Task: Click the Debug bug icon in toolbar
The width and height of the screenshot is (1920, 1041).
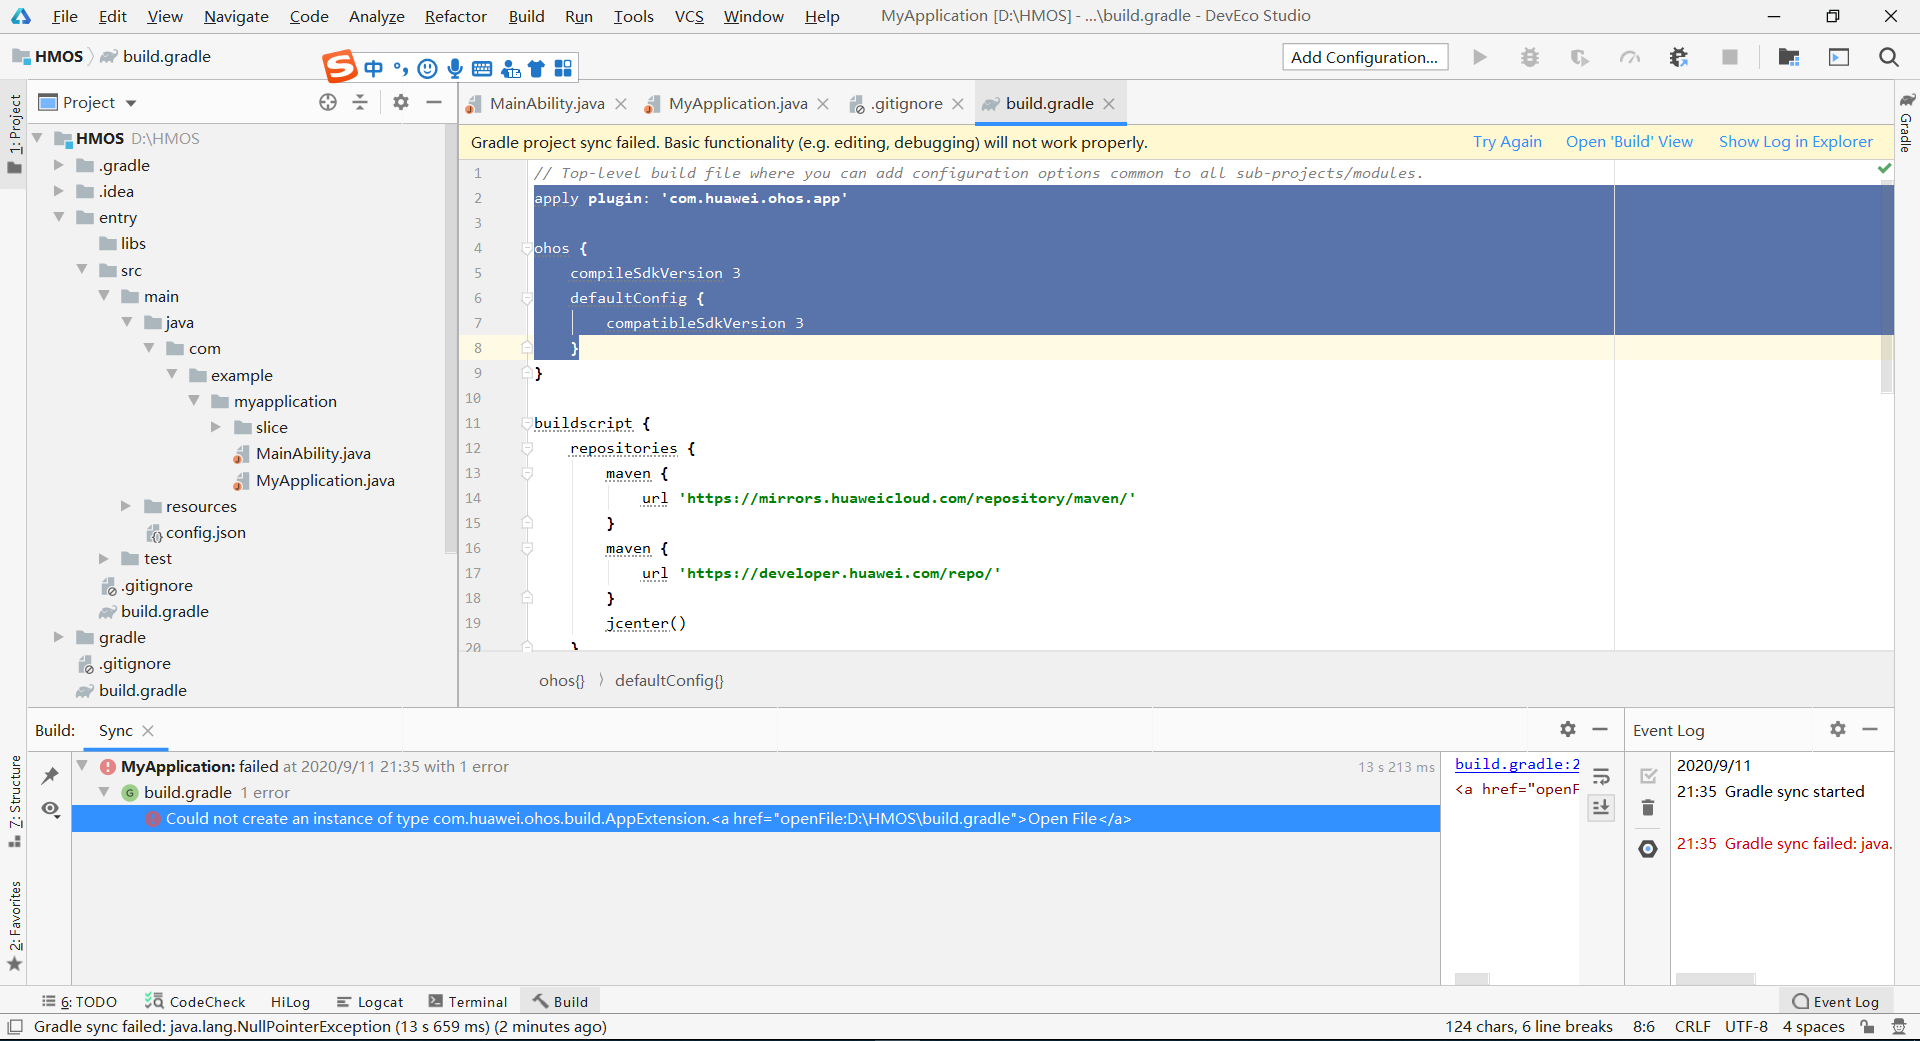Action: [x=1530, y=57]
